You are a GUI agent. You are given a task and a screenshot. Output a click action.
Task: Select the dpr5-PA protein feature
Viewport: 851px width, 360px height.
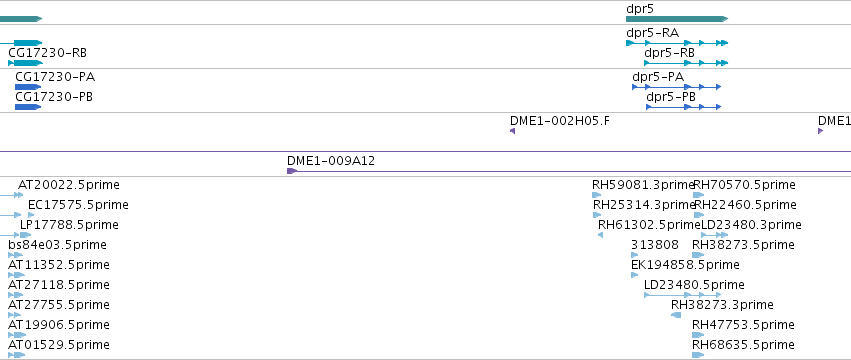tap(676, 87)
